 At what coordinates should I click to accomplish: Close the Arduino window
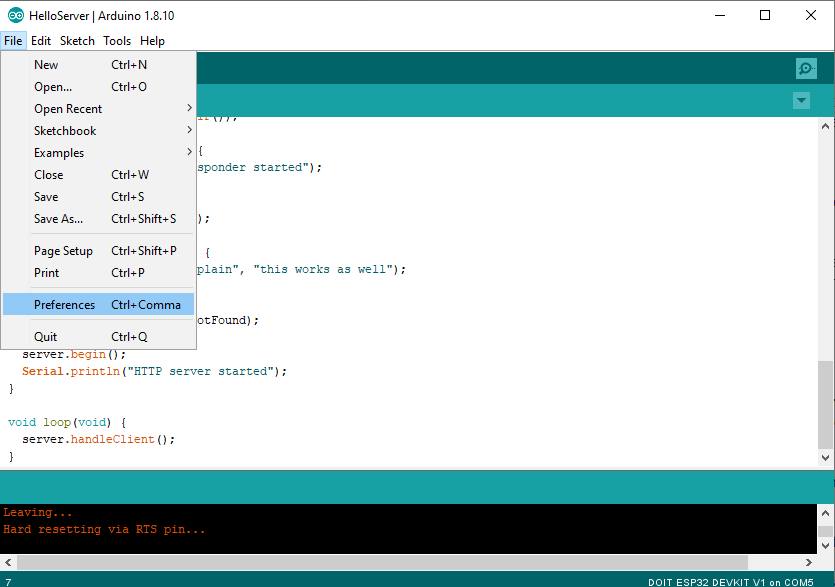point(811,15)
